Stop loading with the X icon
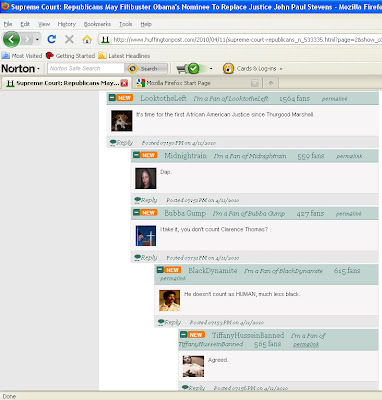 coord(69,39)
